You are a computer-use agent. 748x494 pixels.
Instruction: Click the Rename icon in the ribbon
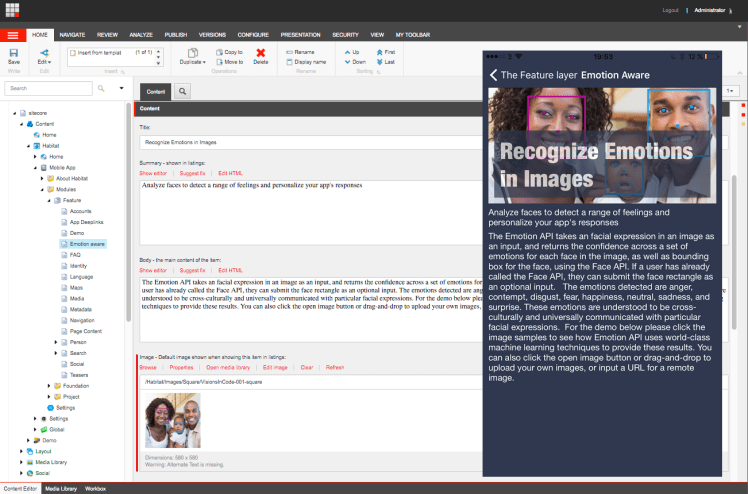tap(290, 51)
